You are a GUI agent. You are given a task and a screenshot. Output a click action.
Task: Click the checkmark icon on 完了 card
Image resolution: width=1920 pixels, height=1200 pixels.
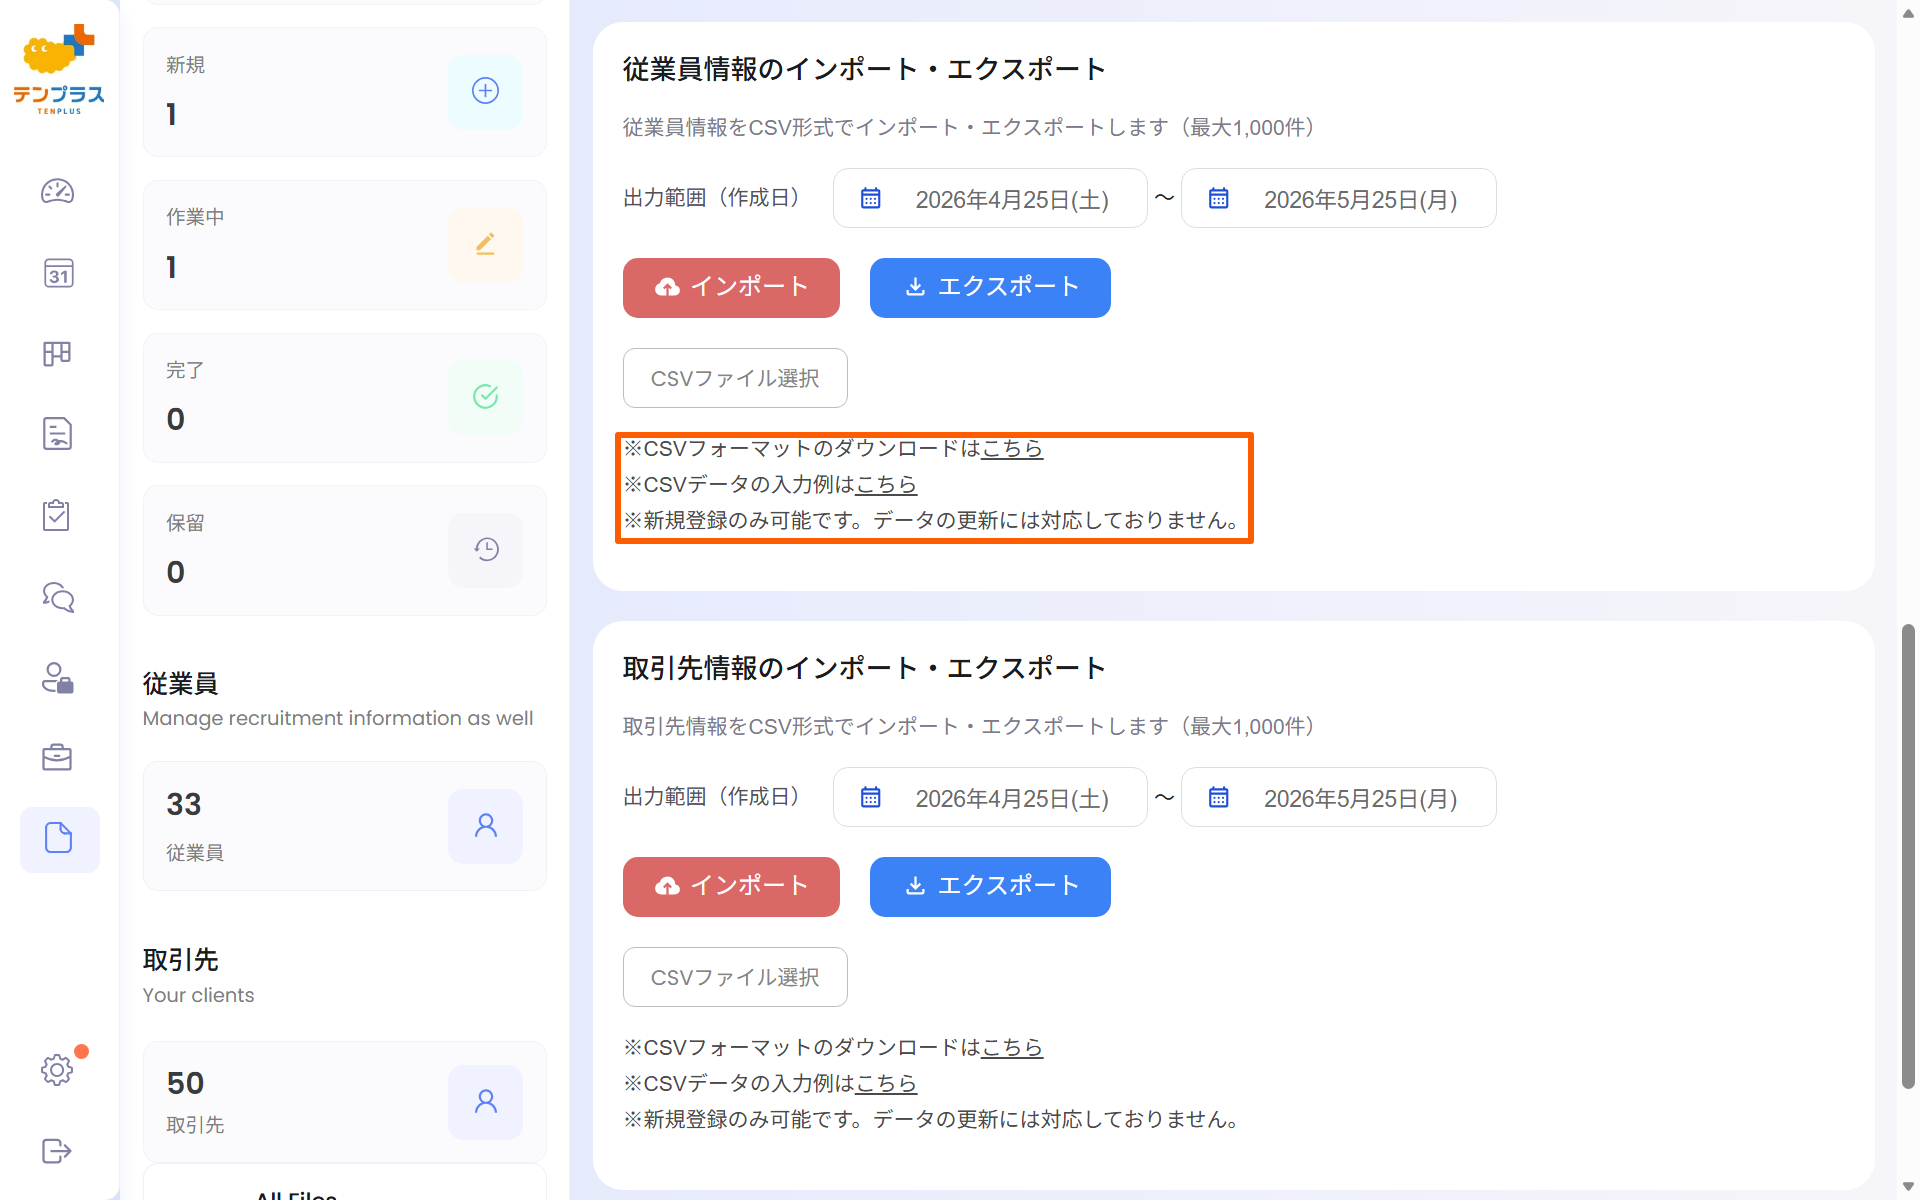485,397
